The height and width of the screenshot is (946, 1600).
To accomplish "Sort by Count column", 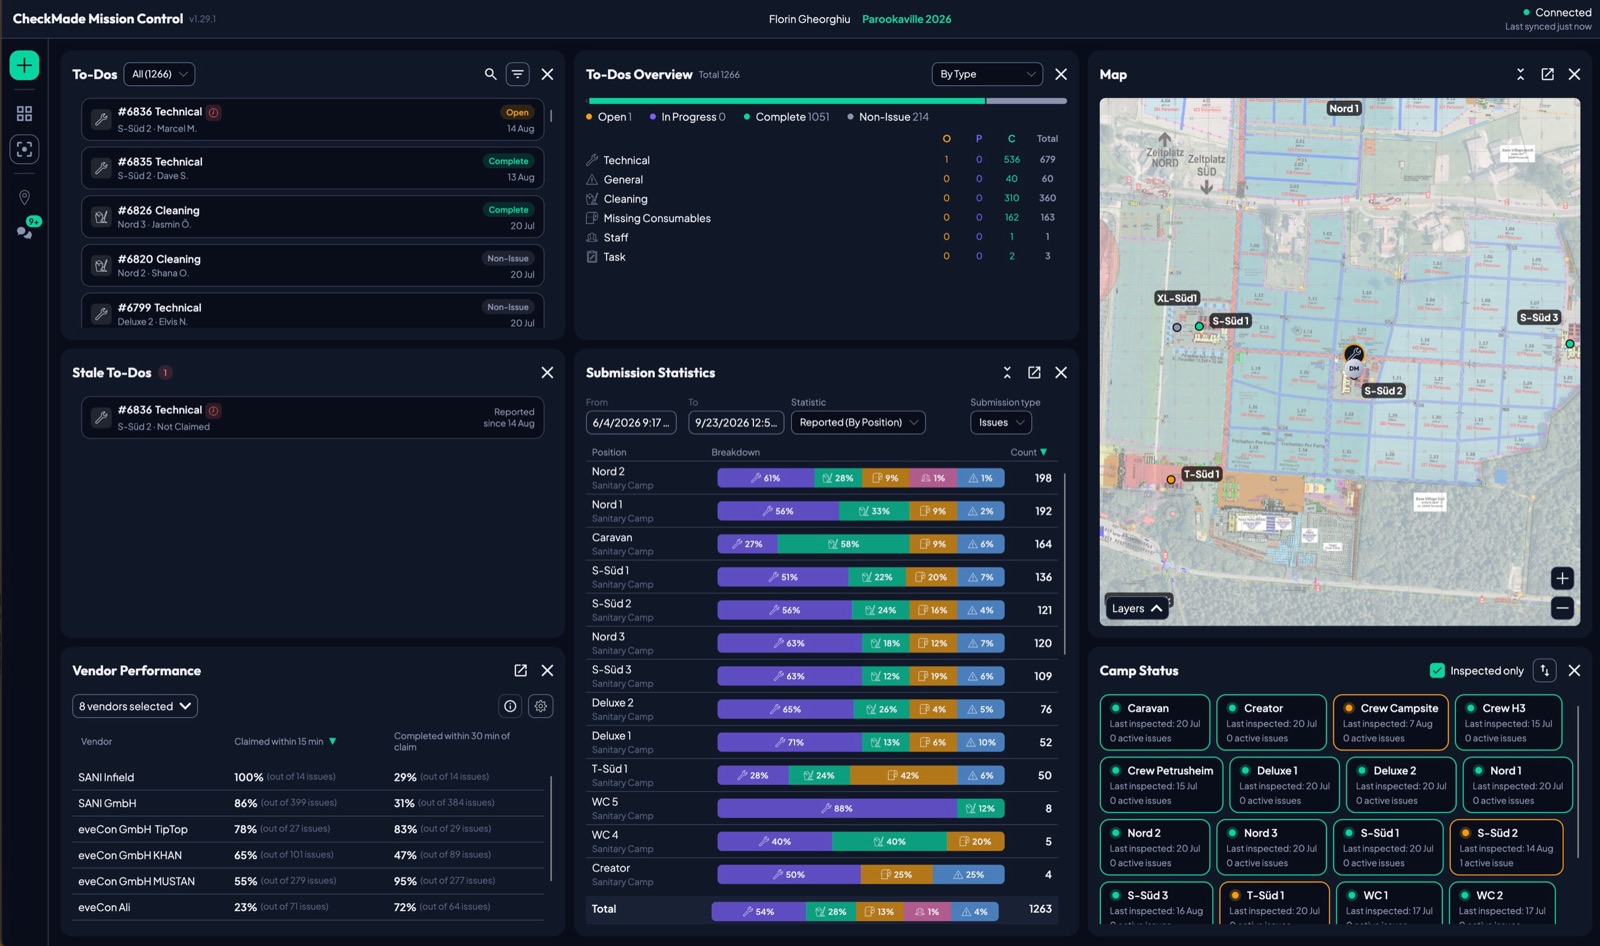I will pyautogui.click(x=1029, y=452).
